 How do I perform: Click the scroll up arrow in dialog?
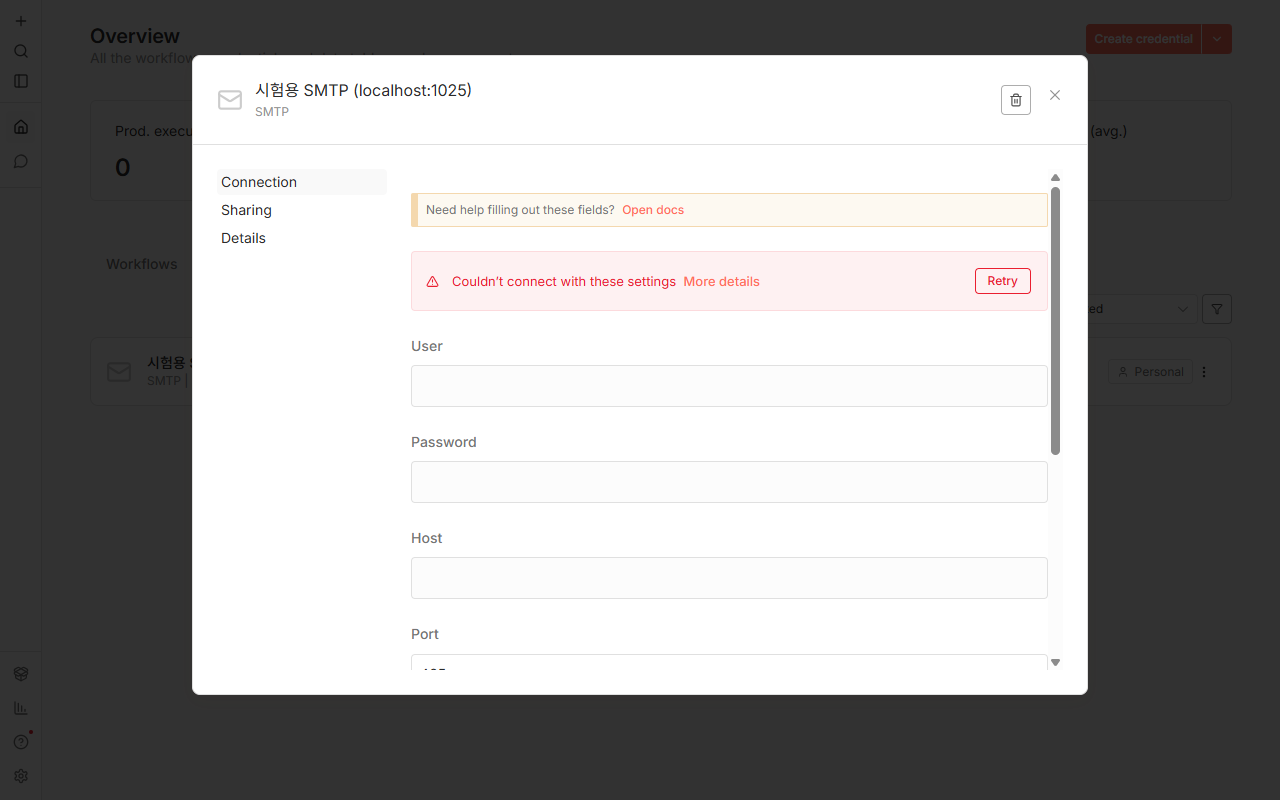click(x=1055, y=177)
